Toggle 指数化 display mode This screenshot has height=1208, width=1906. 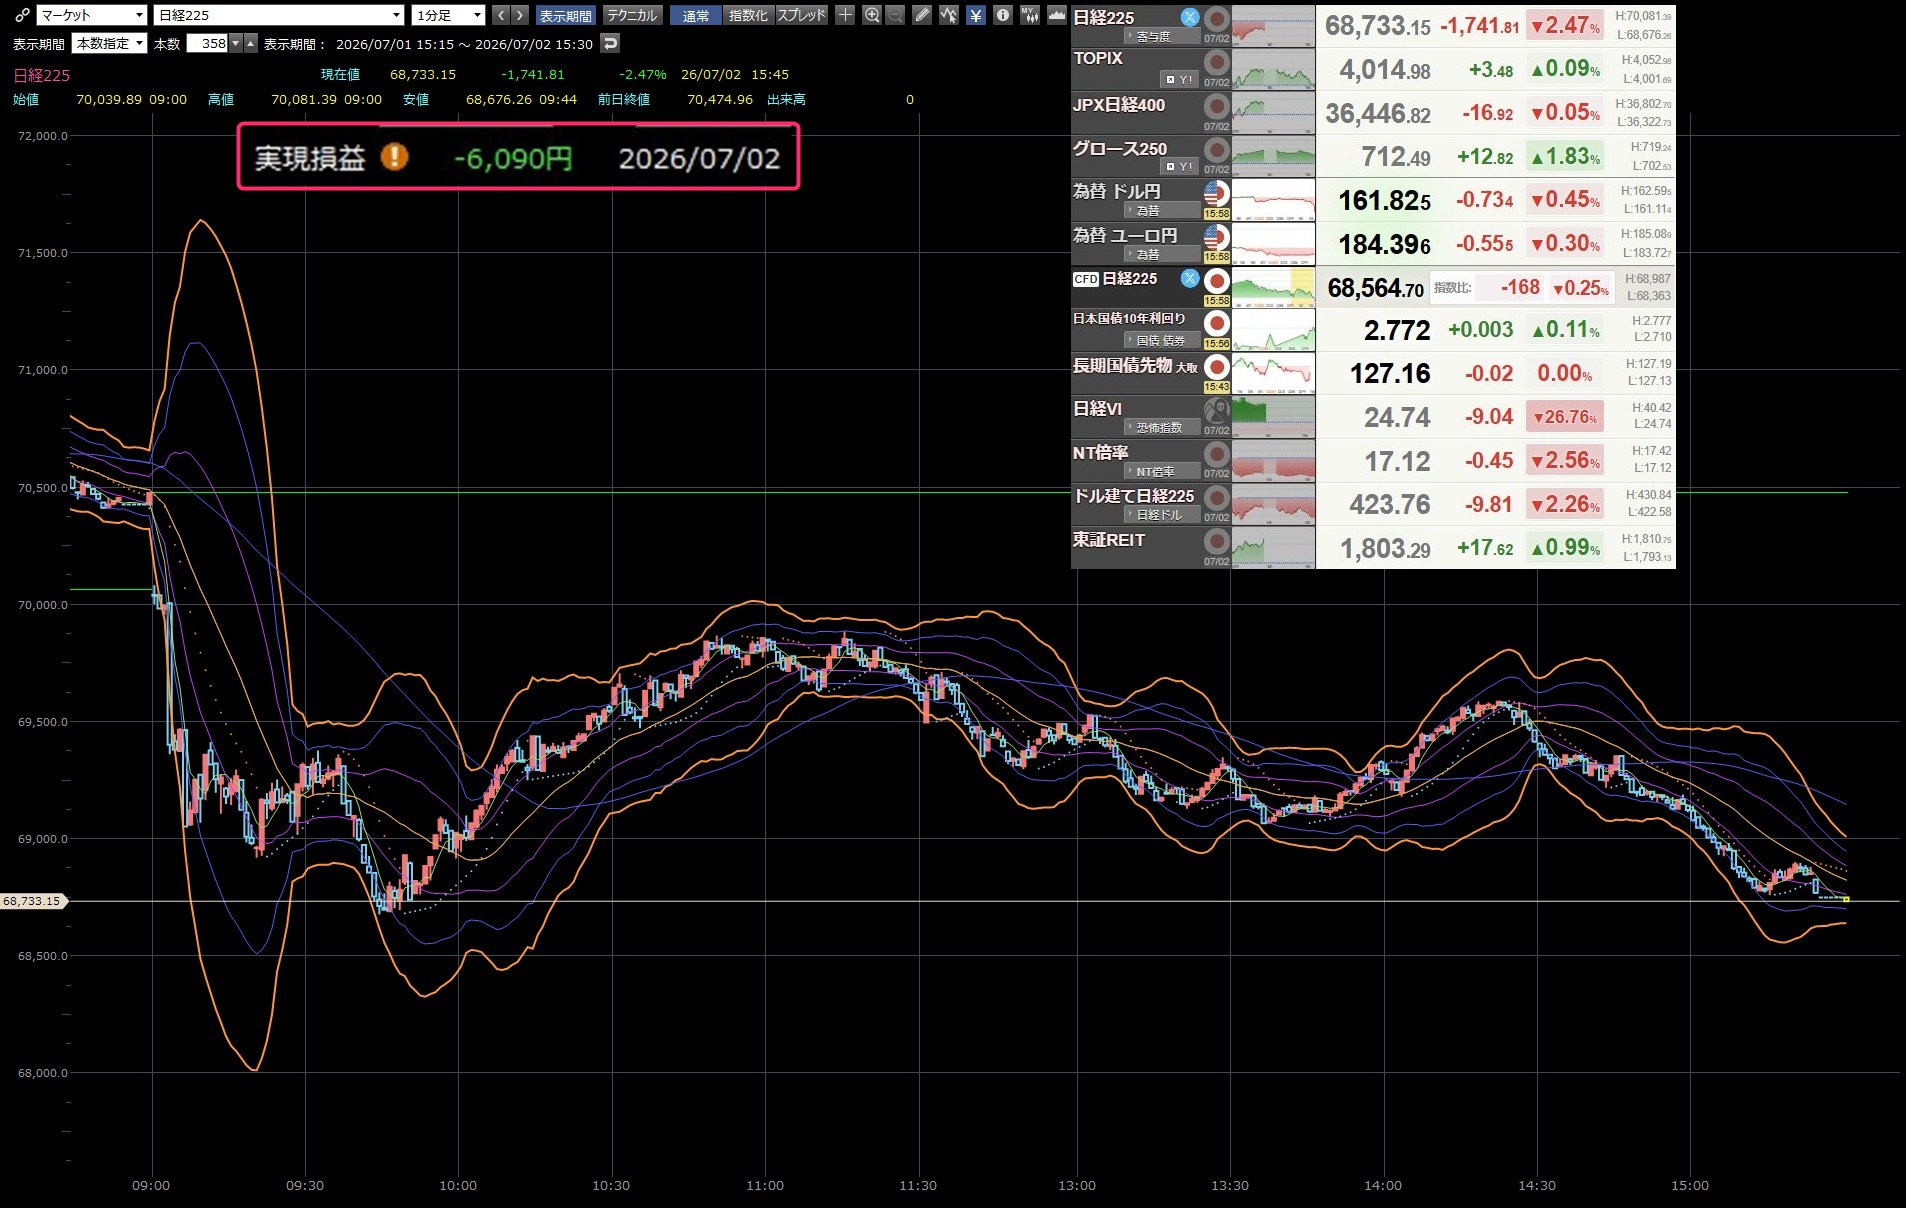(748, 15)
